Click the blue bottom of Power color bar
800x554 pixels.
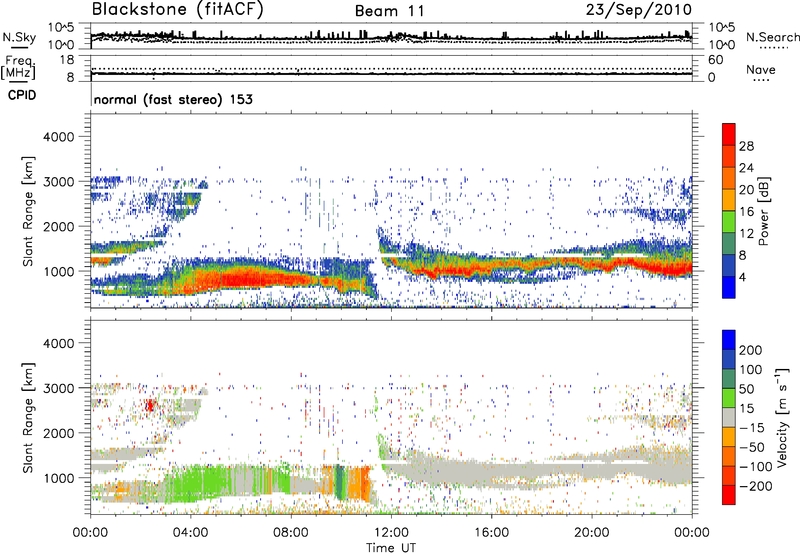tap(729, 287)
